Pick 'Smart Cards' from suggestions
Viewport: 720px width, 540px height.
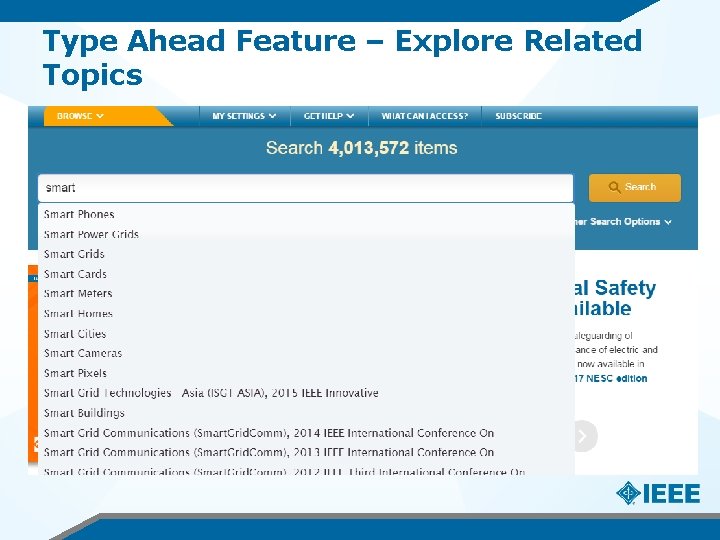(306, 274)
